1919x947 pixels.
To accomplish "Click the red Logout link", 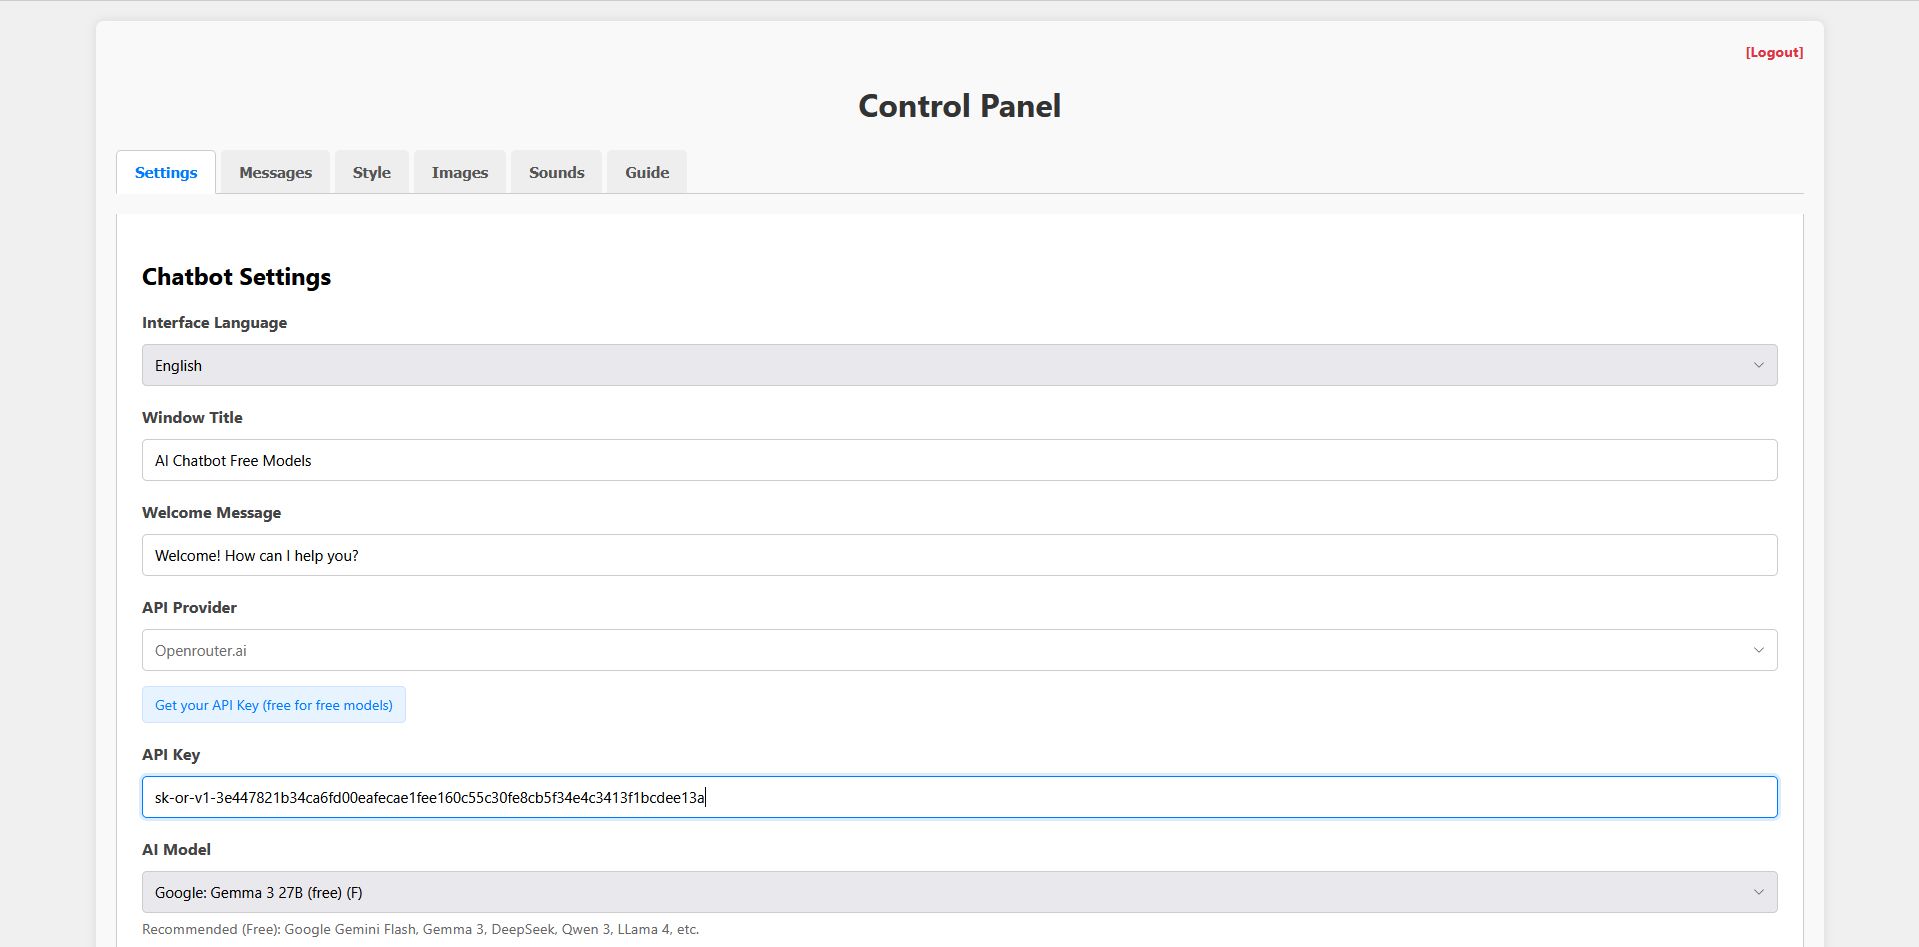I will pyautogui.click(x=1774, y=52).
